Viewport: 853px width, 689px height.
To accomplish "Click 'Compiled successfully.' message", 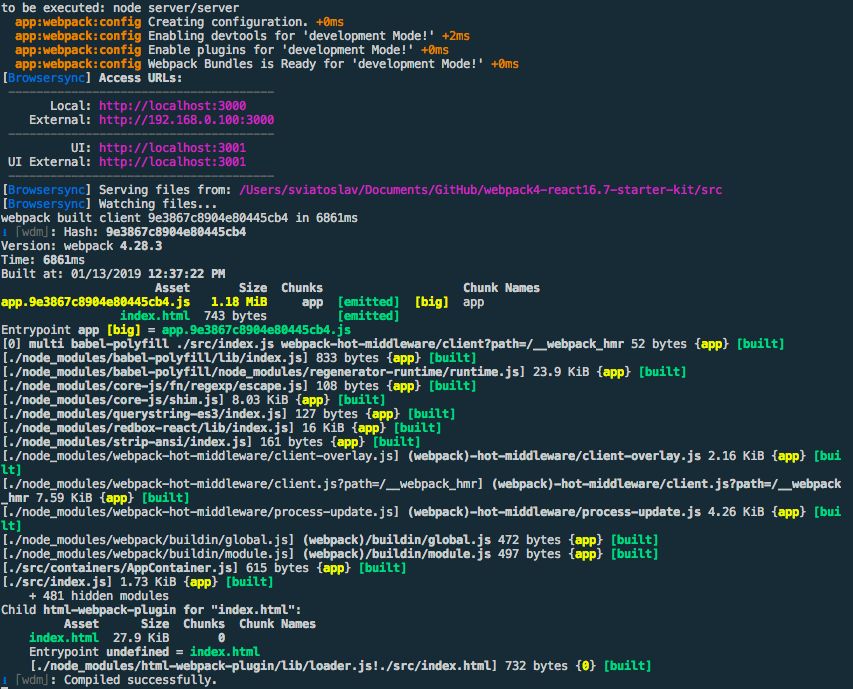I will [x=140, y=680].
